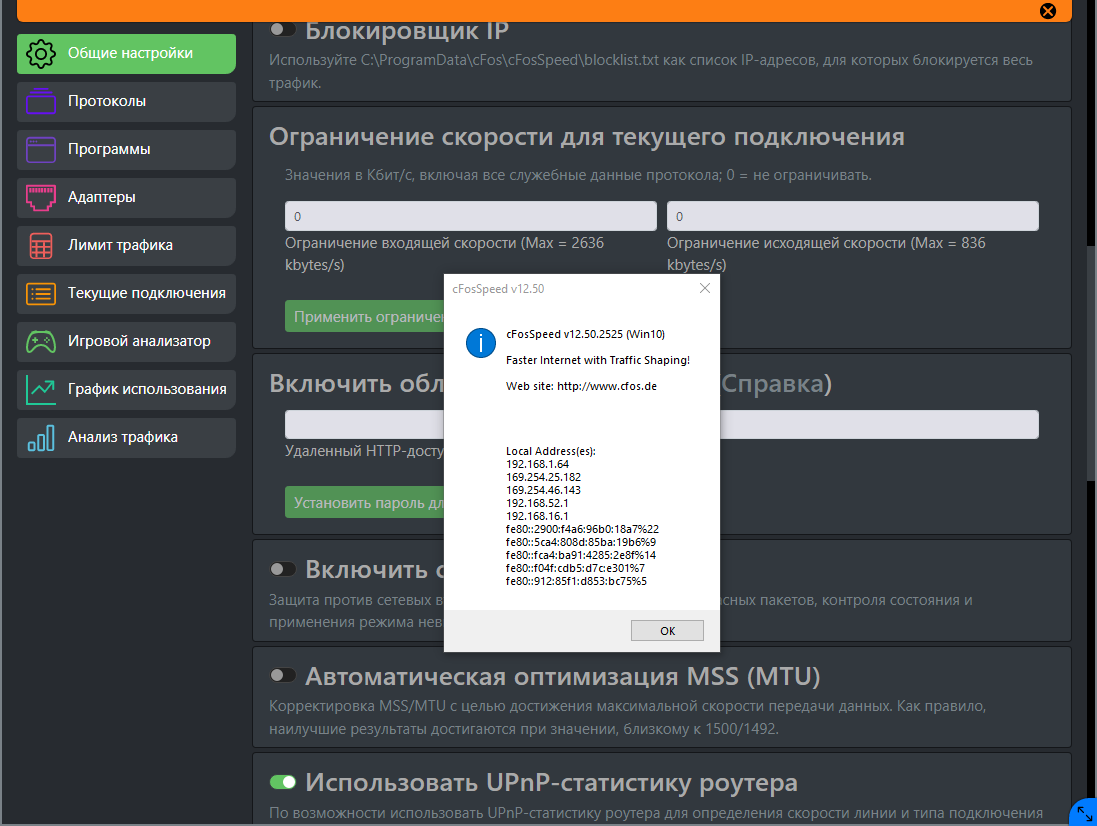1097x826 pixels.
Task: Click the 192.168.16.1 address line
Action: point(537,516)
